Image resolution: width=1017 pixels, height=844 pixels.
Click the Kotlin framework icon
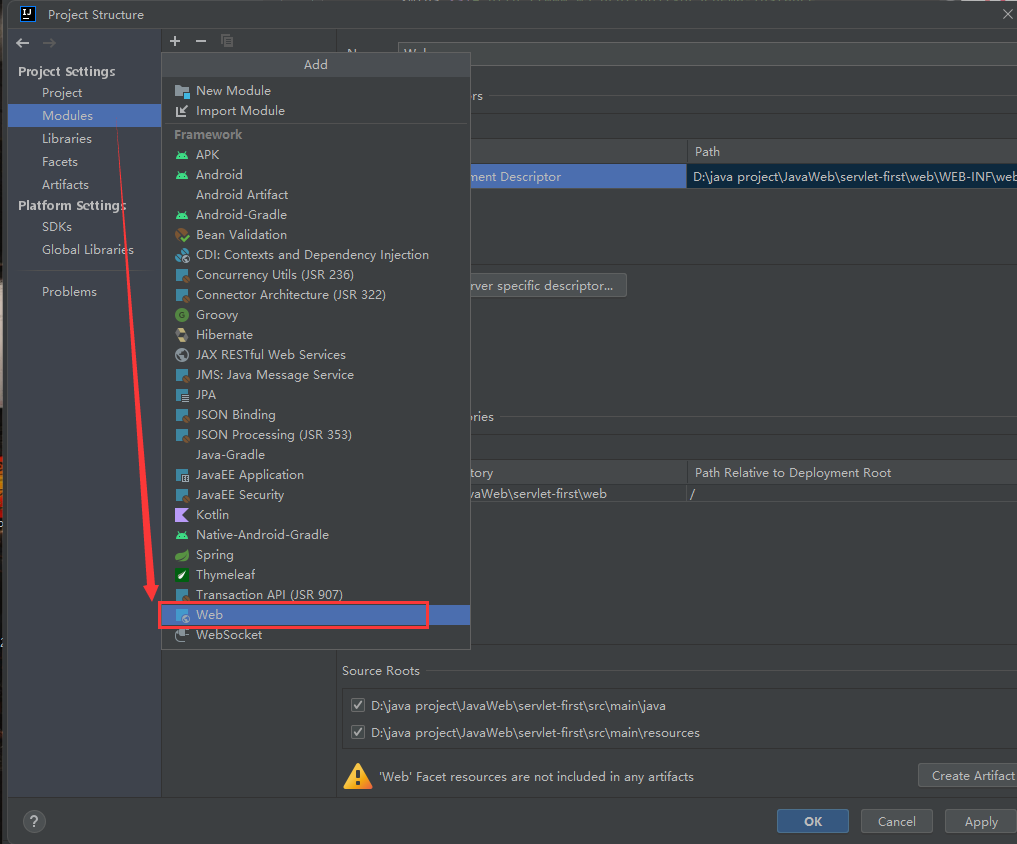click(182, 515)
